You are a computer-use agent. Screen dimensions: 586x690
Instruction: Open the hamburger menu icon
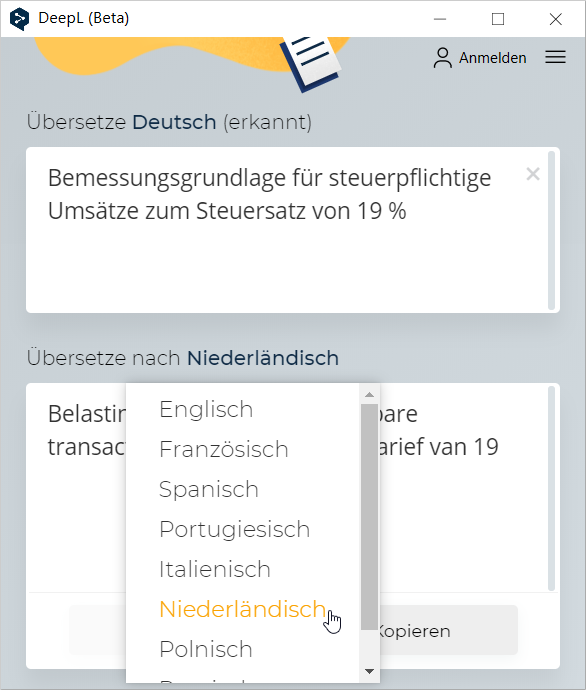click(555, 57)
